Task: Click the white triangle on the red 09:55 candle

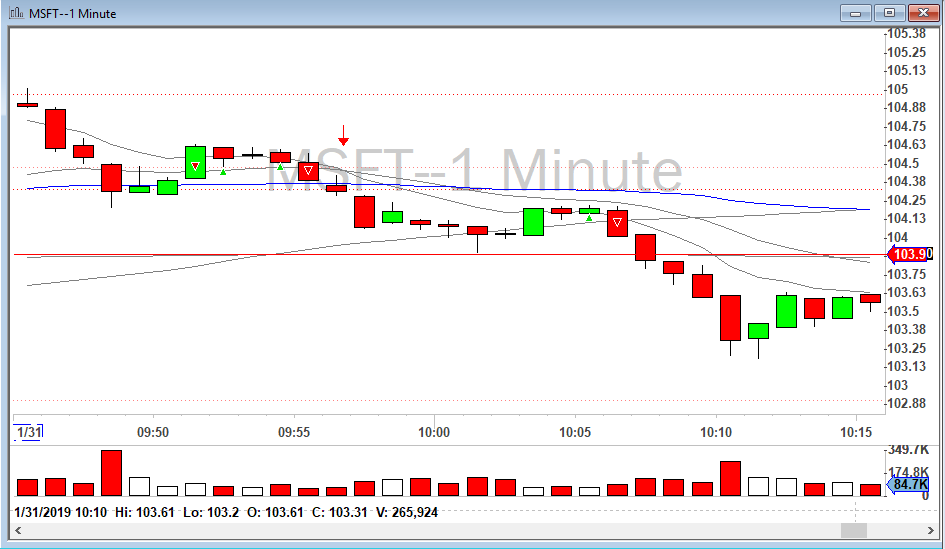Action: coord(309,171)
